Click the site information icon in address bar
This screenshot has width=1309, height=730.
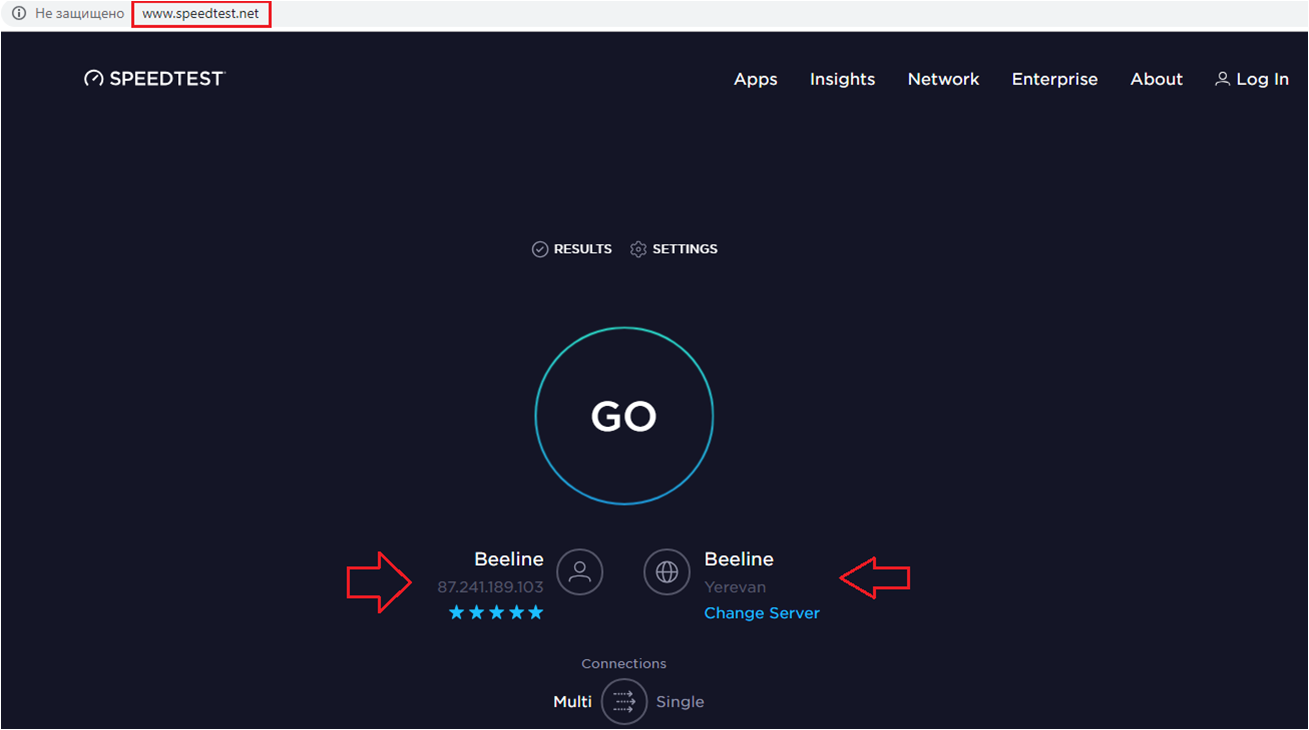pyautogui.click(x=18, y=14)
